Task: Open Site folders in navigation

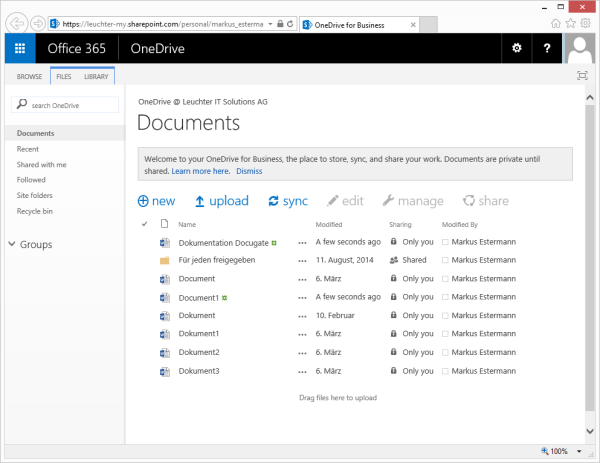Action: coord(34,196)
